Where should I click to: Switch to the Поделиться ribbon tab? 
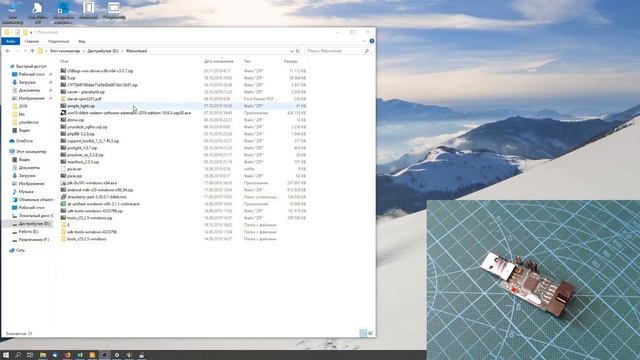pos(58,41)
